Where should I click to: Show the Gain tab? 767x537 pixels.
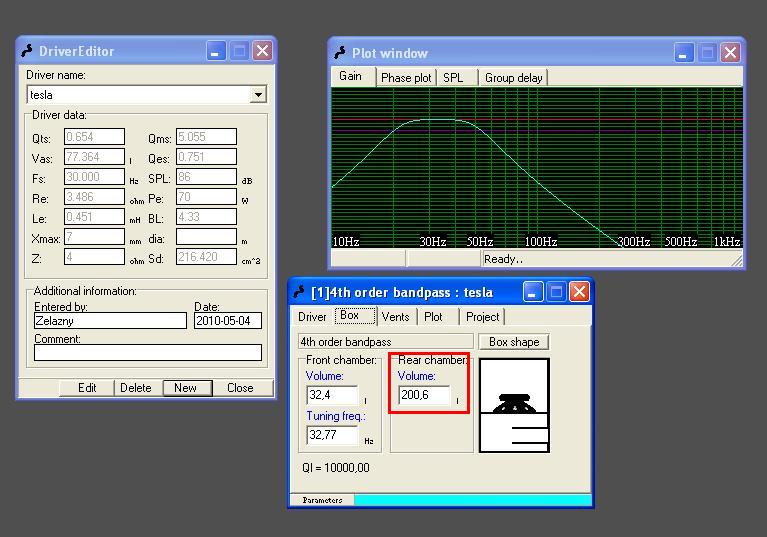pyautogui.click(x=351, y=77)
